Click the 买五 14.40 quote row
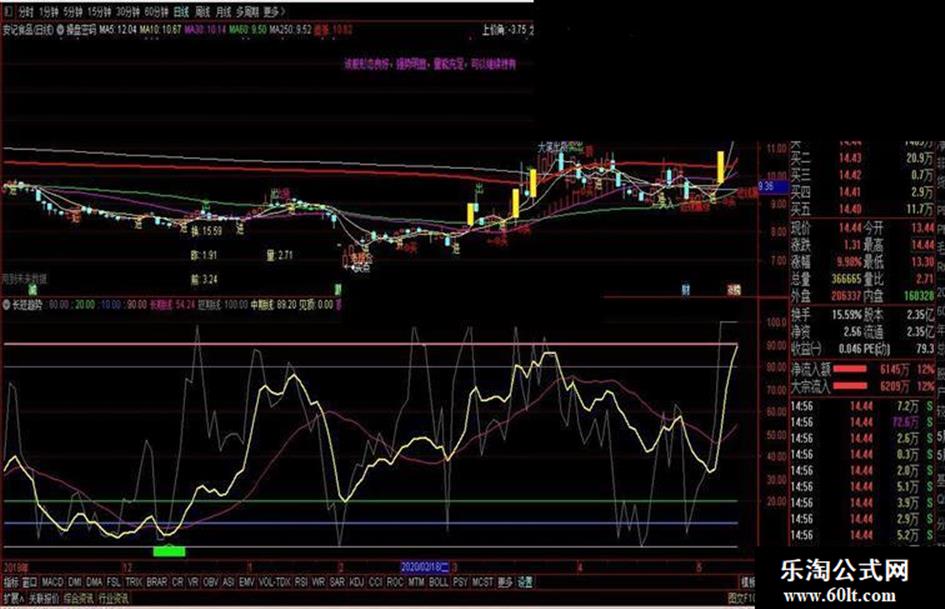Image resolution: width=945 pixels, height=609 pixels. coord(862,209)
